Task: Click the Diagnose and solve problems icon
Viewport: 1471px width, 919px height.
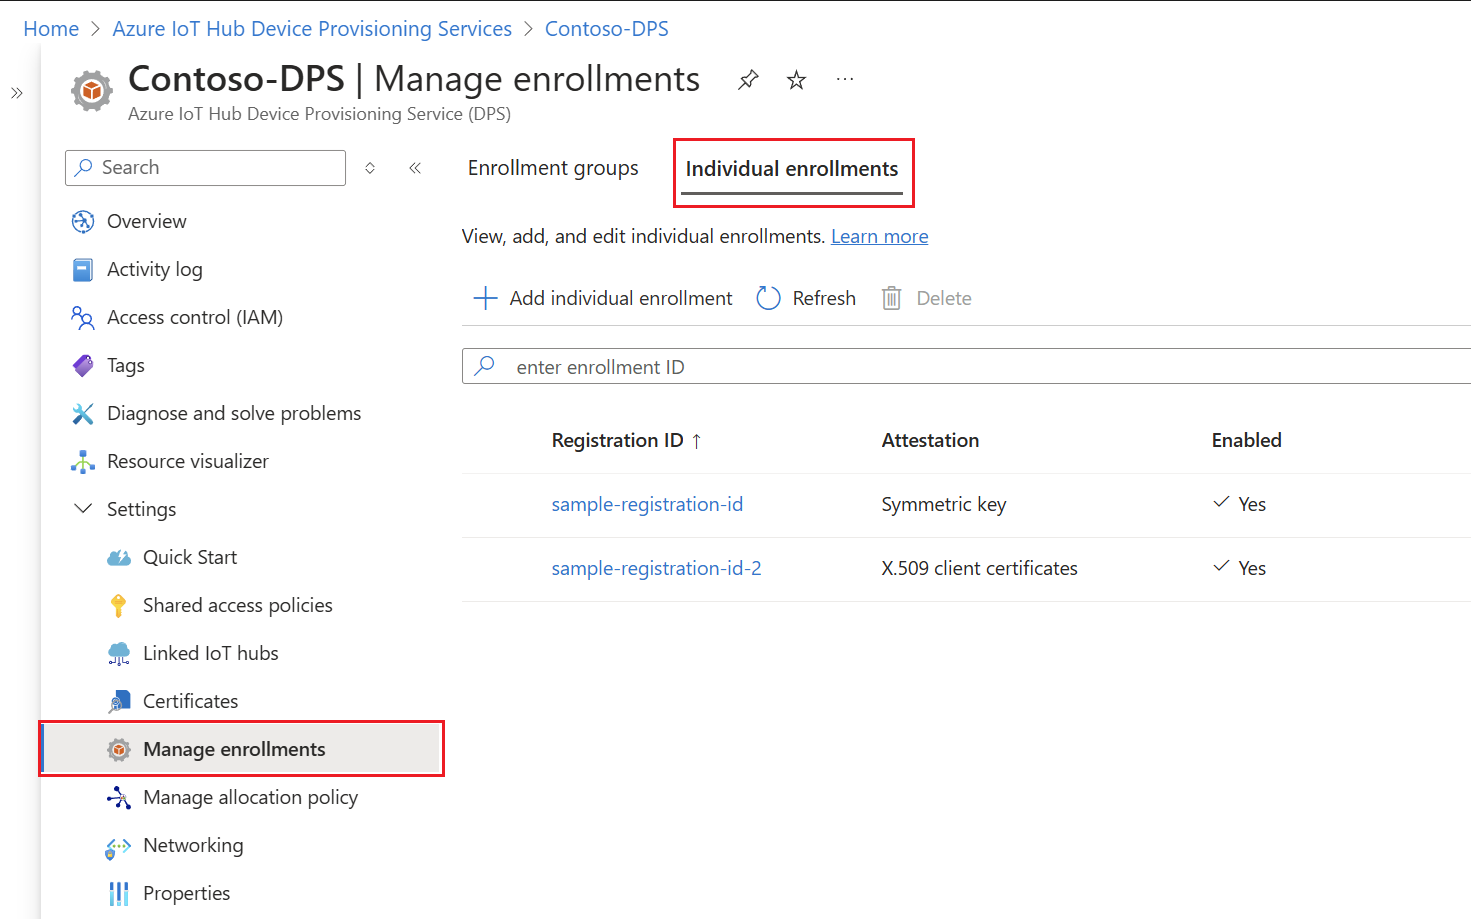Action: pyautogui.click(x=83, y=413)
